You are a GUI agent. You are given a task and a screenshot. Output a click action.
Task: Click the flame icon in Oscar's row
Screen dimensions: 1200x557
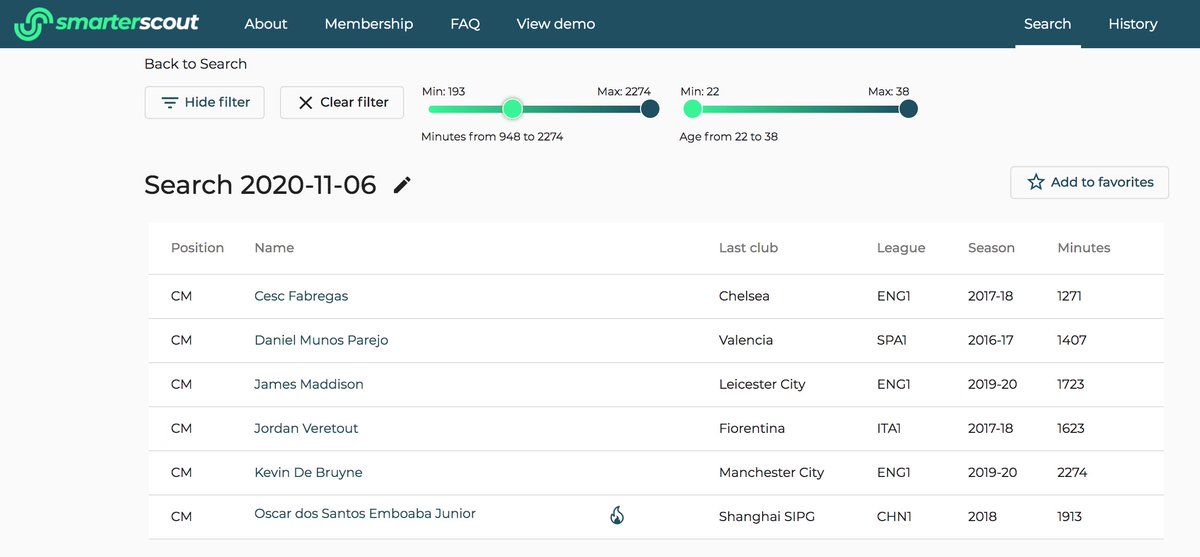click(617, 516)
